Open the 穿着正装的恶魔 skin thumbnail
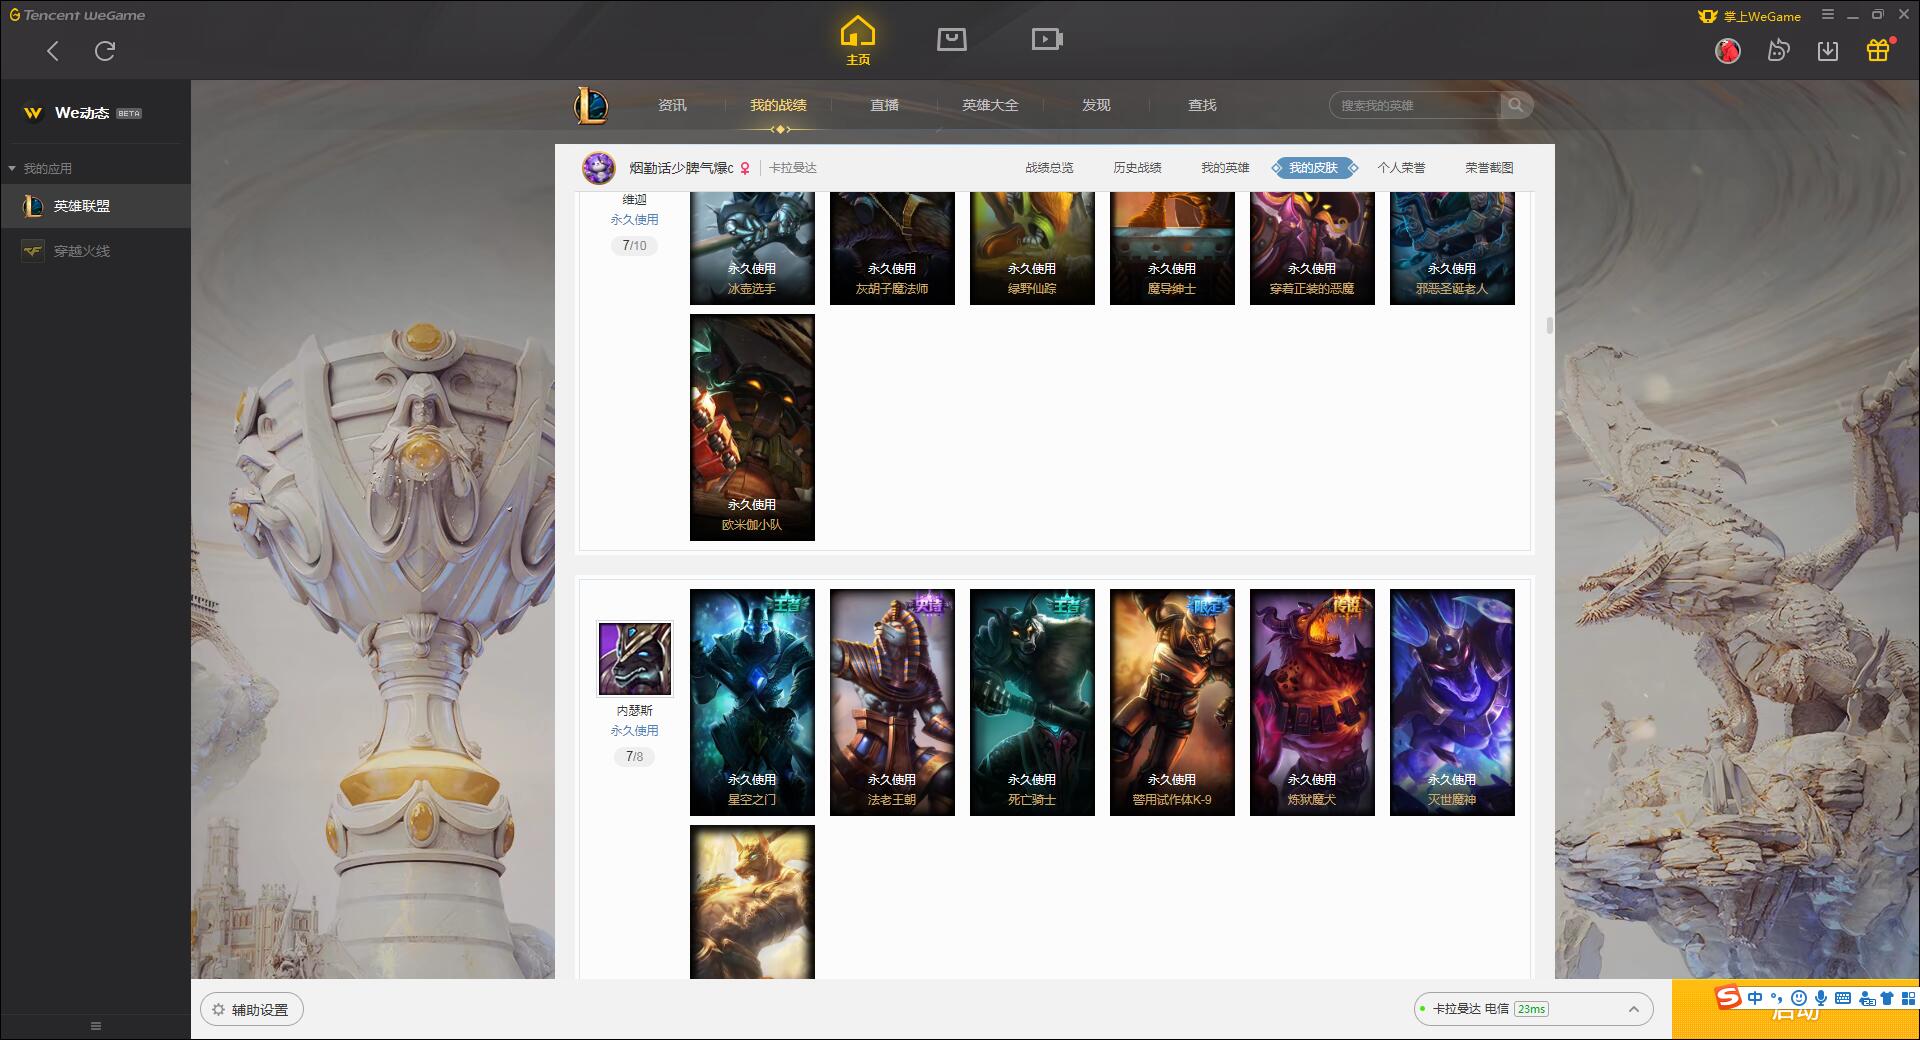 [x=1312, y=248]
